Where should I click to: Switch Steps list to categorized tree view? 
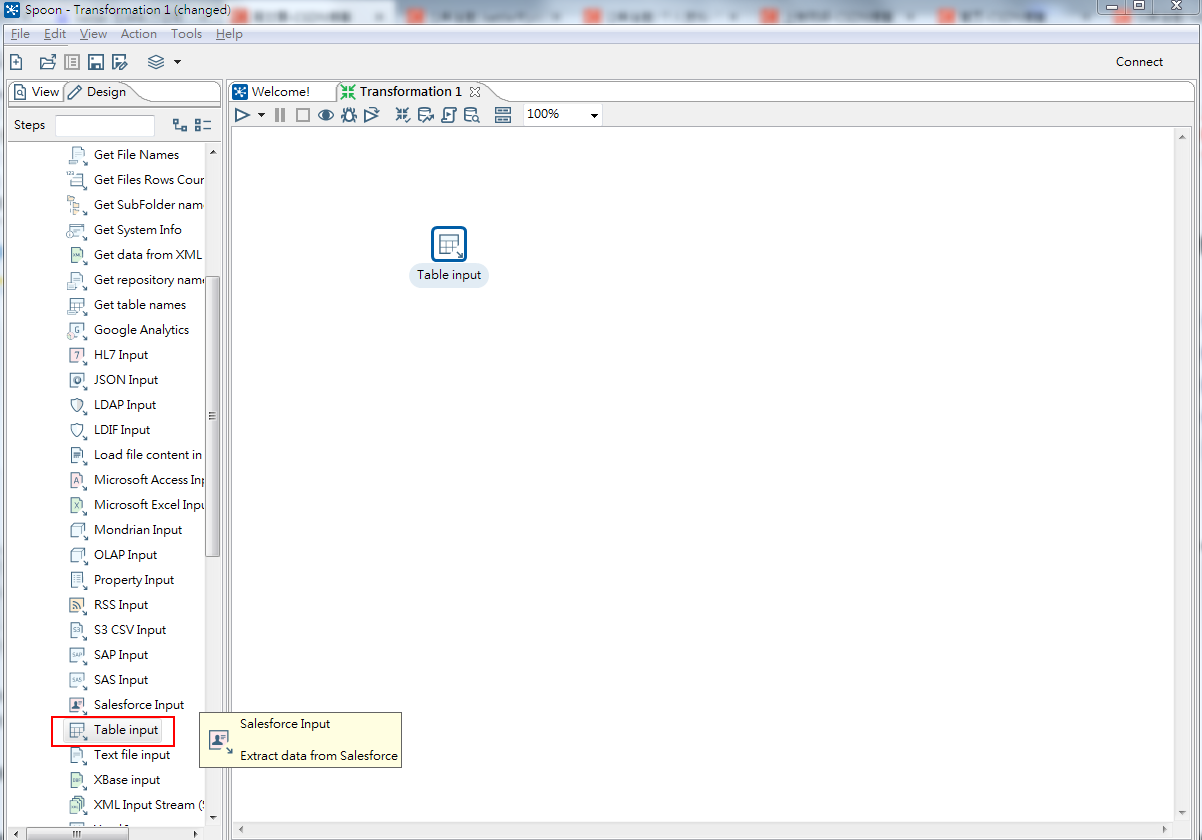click(181, 124)
